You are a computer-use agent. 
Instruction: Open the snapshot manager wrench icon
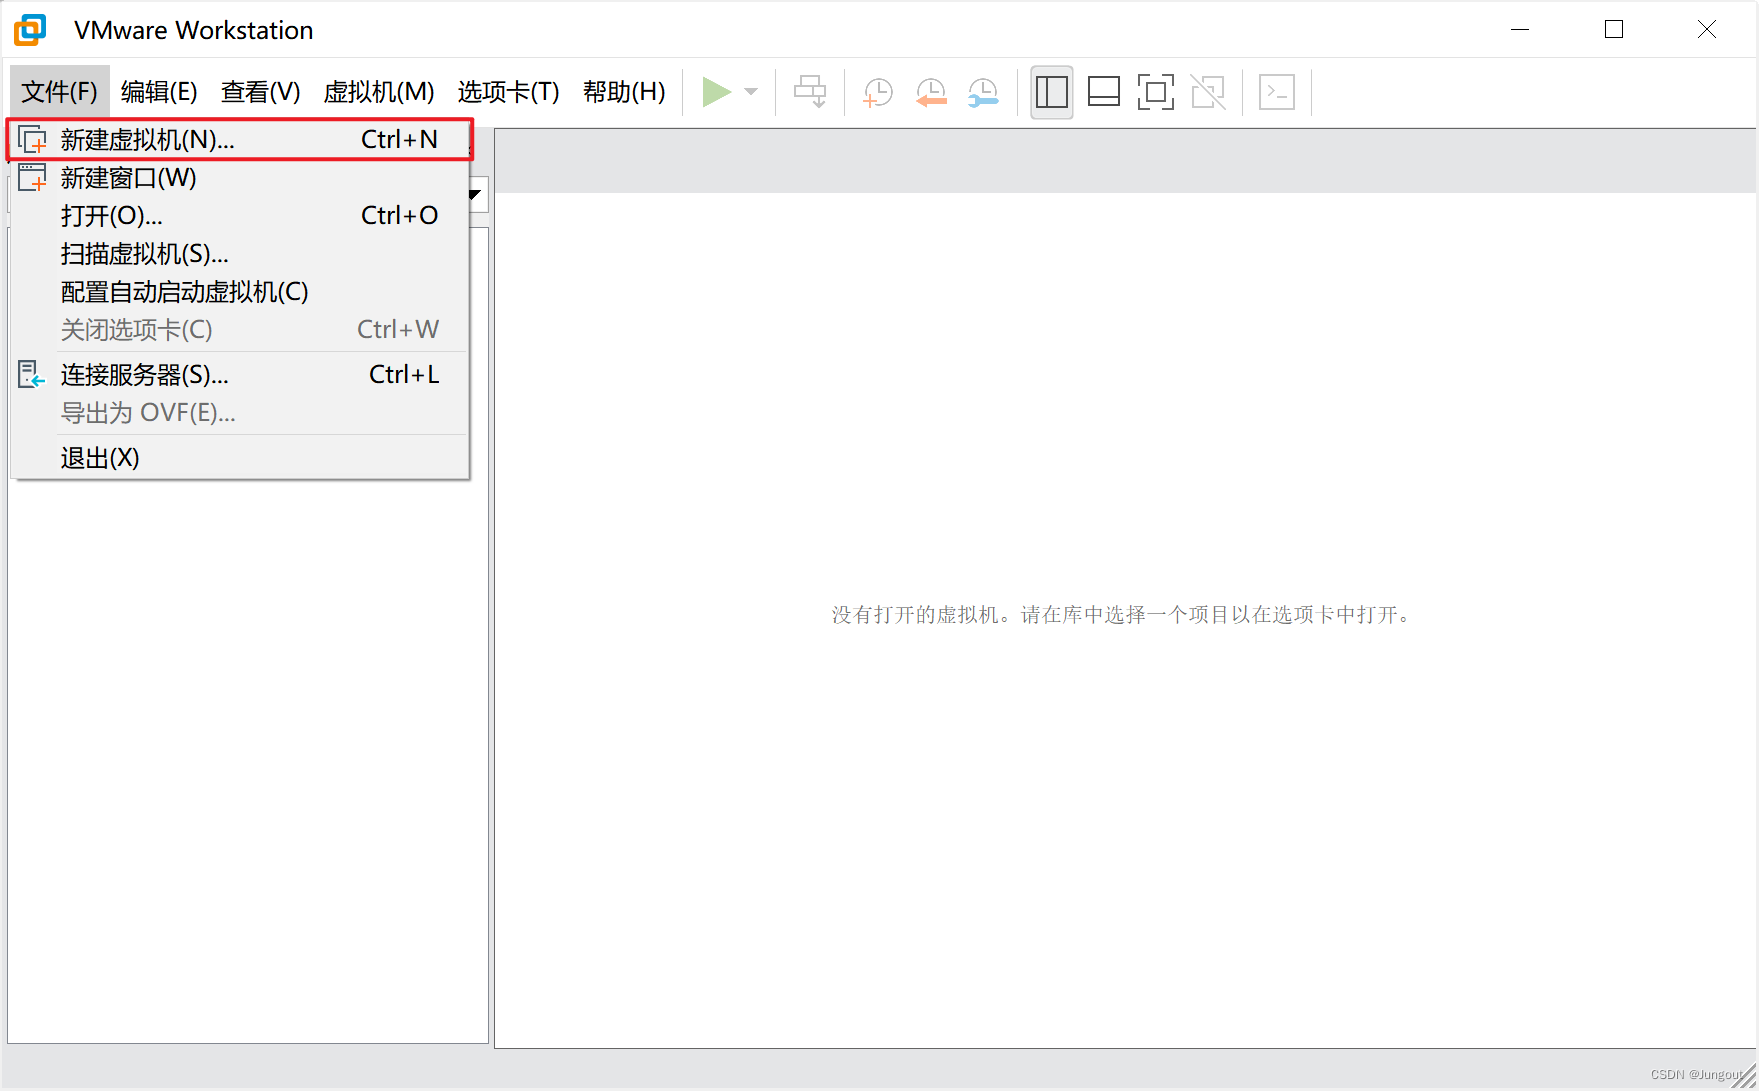click(x=983, y=92)
